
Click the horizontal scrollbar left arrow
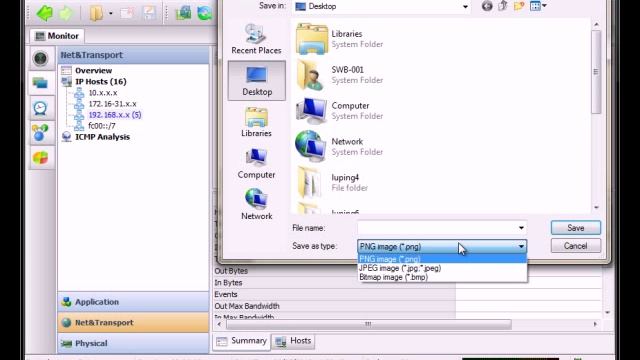point(219,324)
